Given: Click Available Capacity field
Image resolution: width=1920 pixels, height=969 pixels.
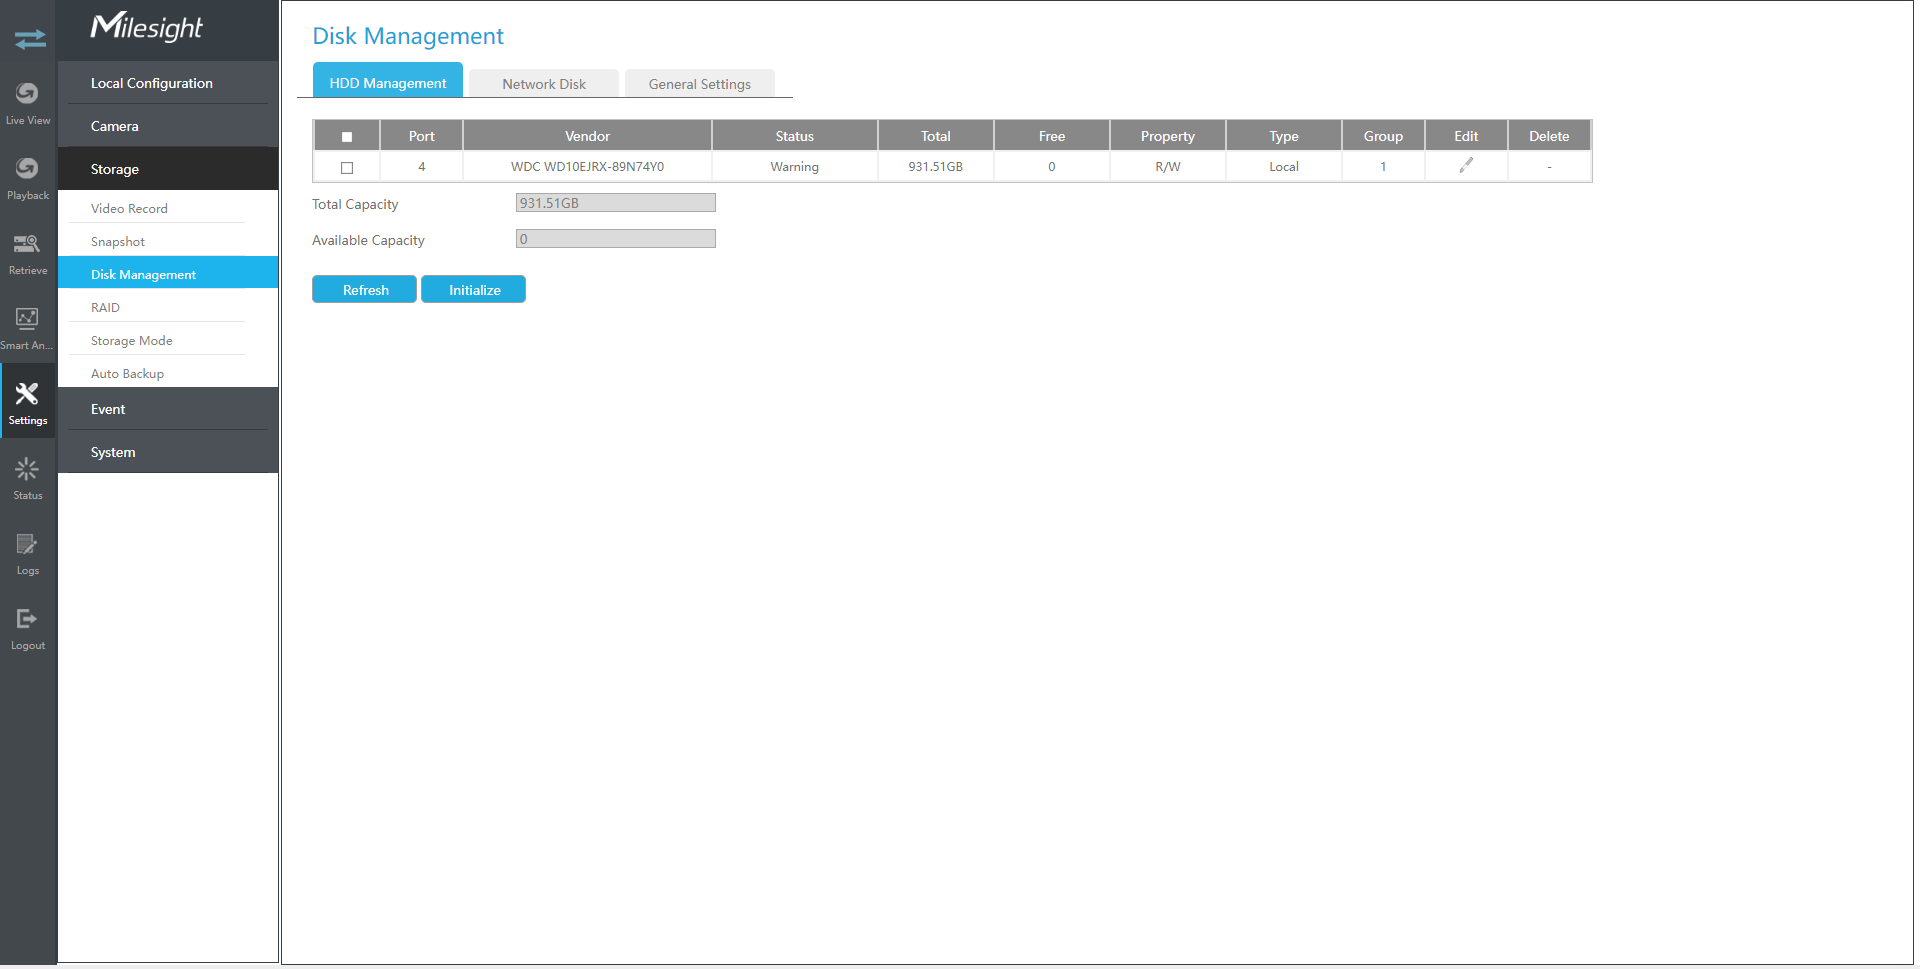Looking at the screenshot, I should 616,239.
